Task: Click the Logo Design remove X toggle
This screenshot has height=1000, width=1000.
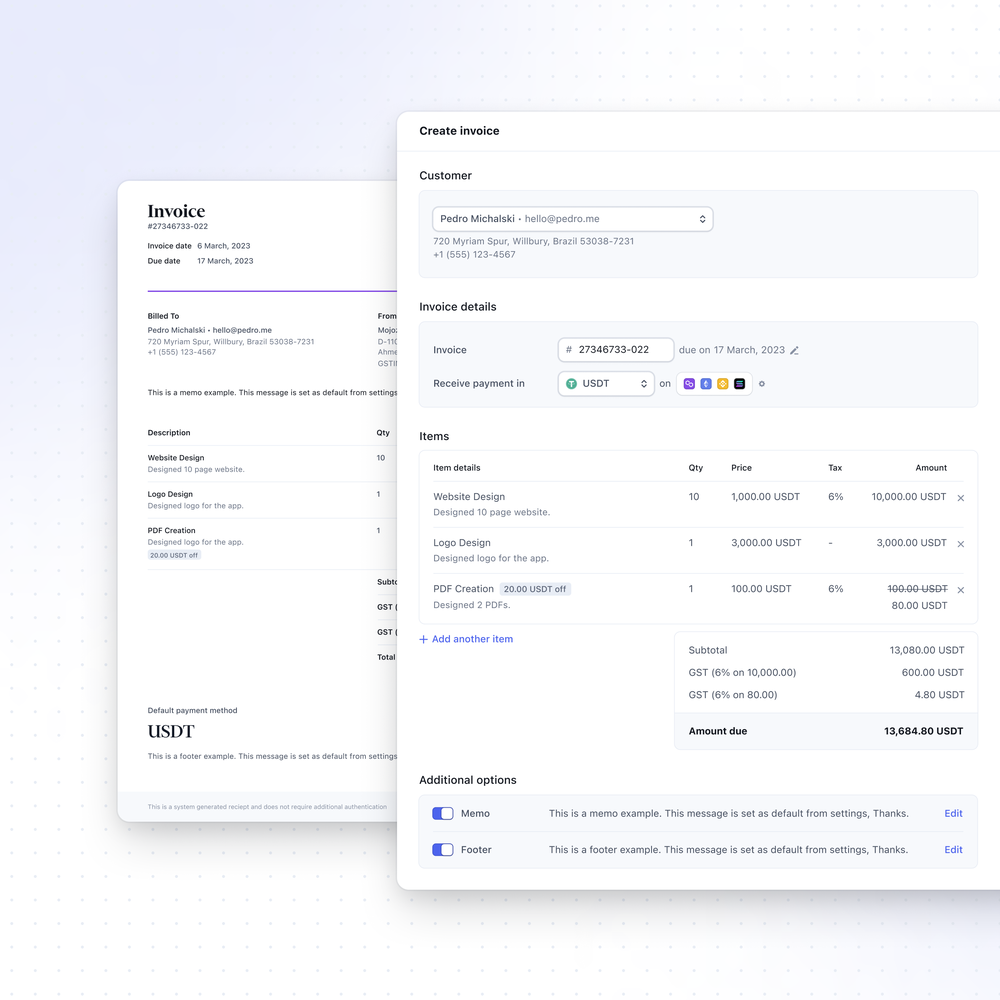Action: [x=960, y=543]
